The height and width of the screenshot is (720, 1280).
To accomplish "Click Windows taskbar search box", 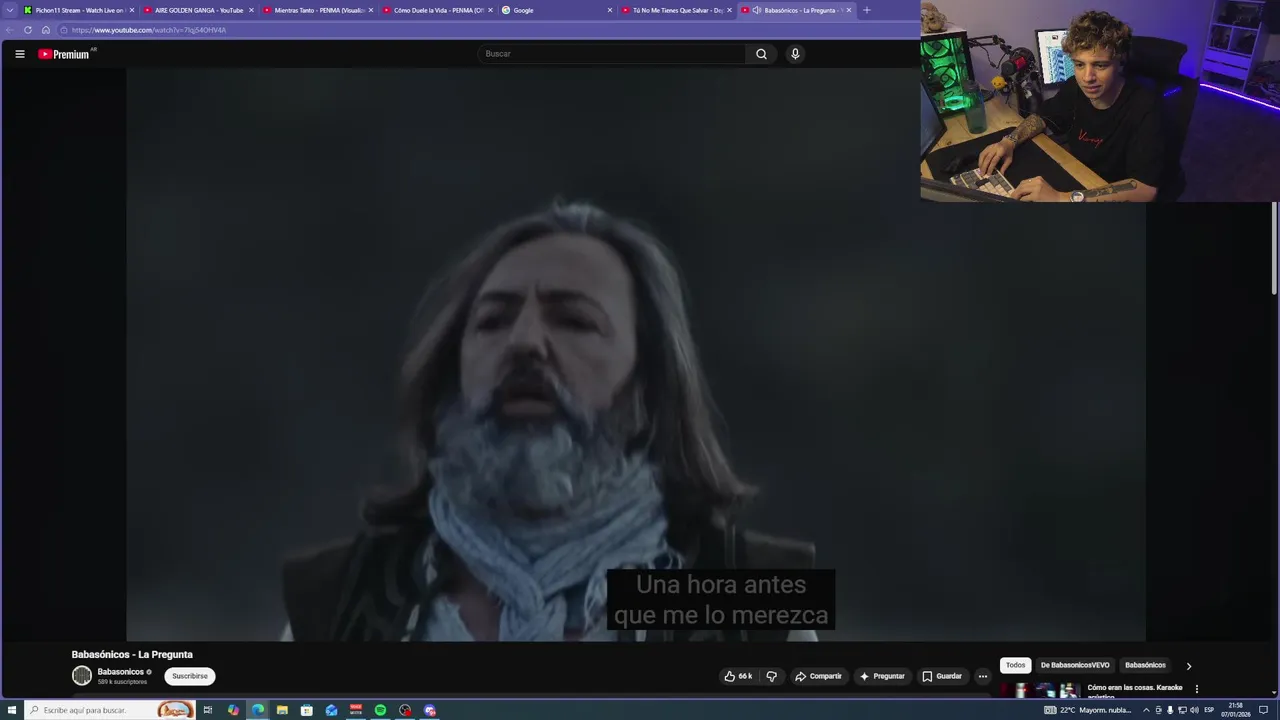I will point(110,710).
